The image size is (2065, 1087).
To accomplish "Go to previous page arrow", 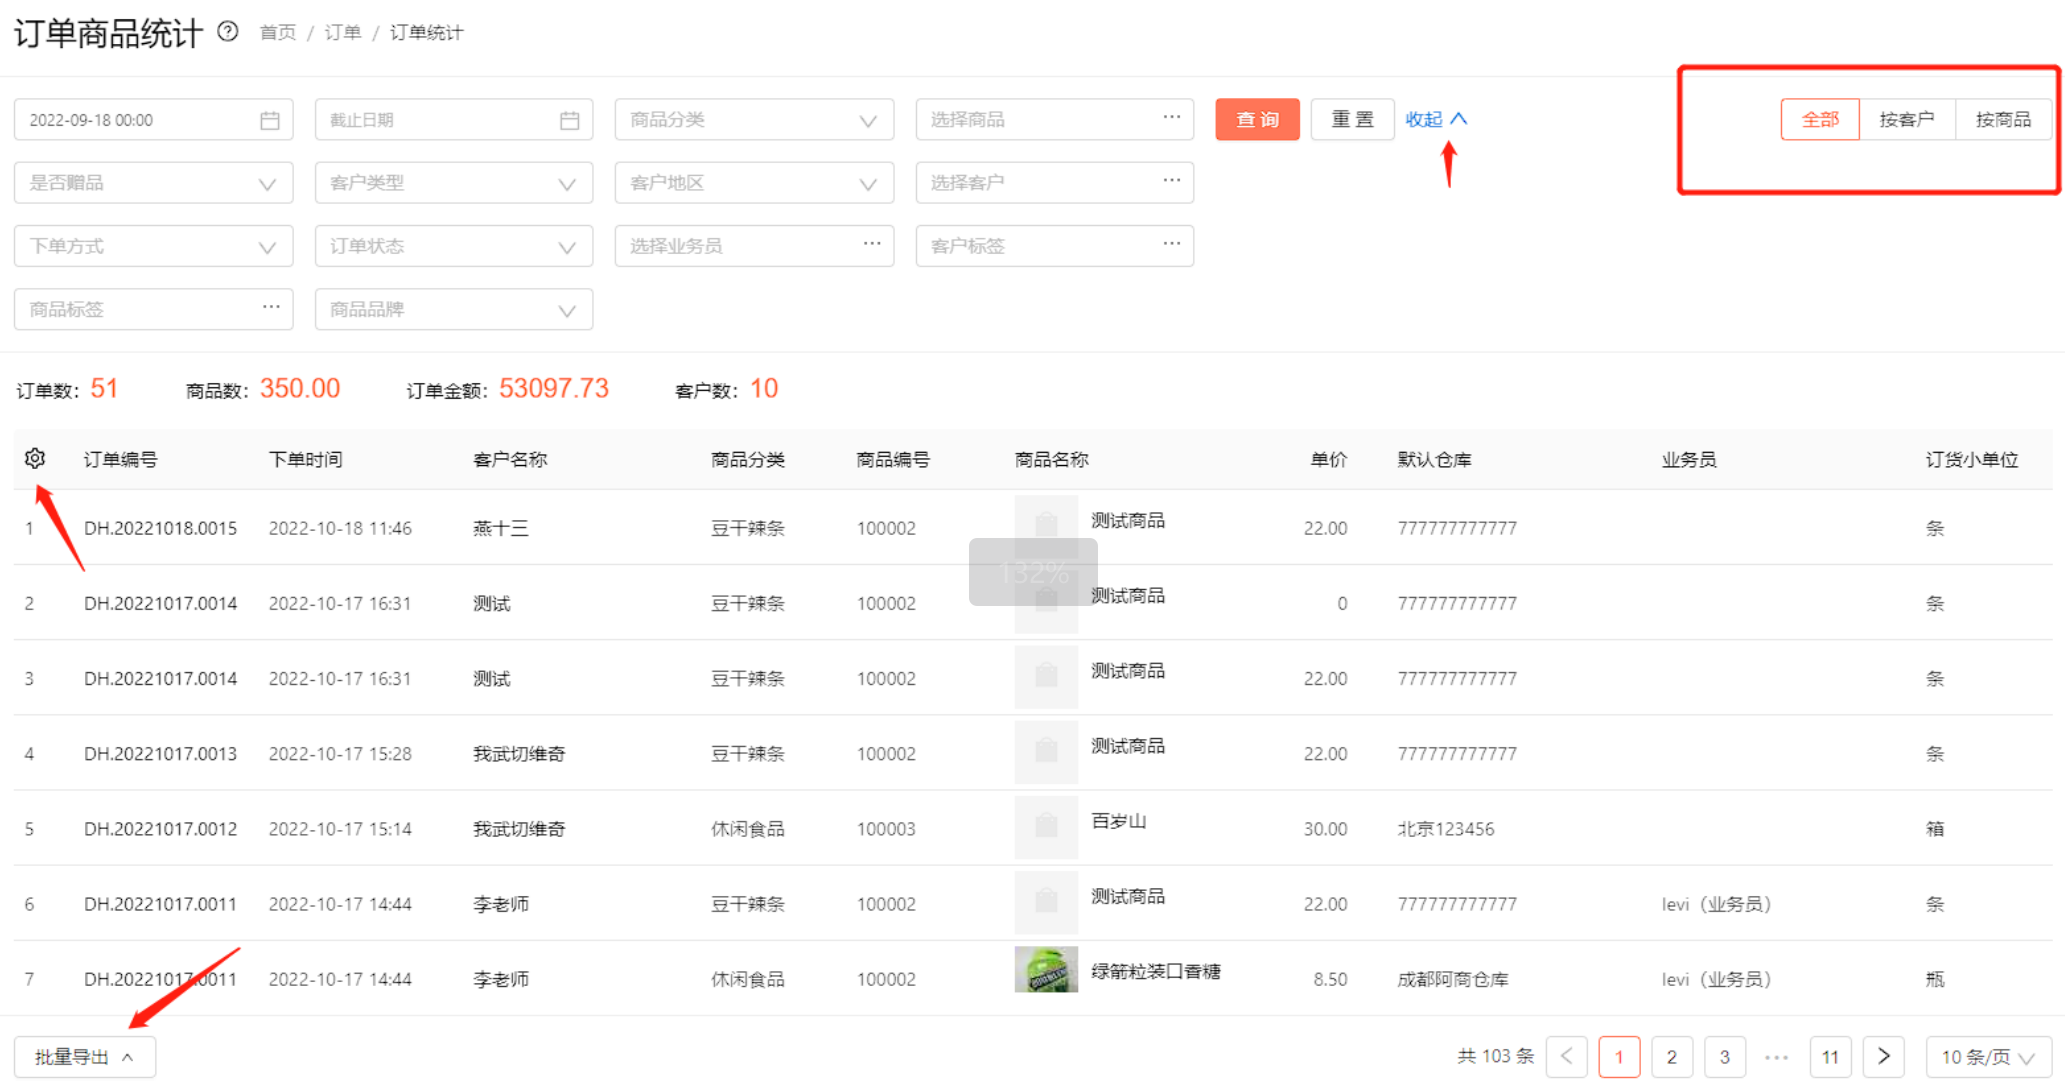I will (x=1567, y=1057).
